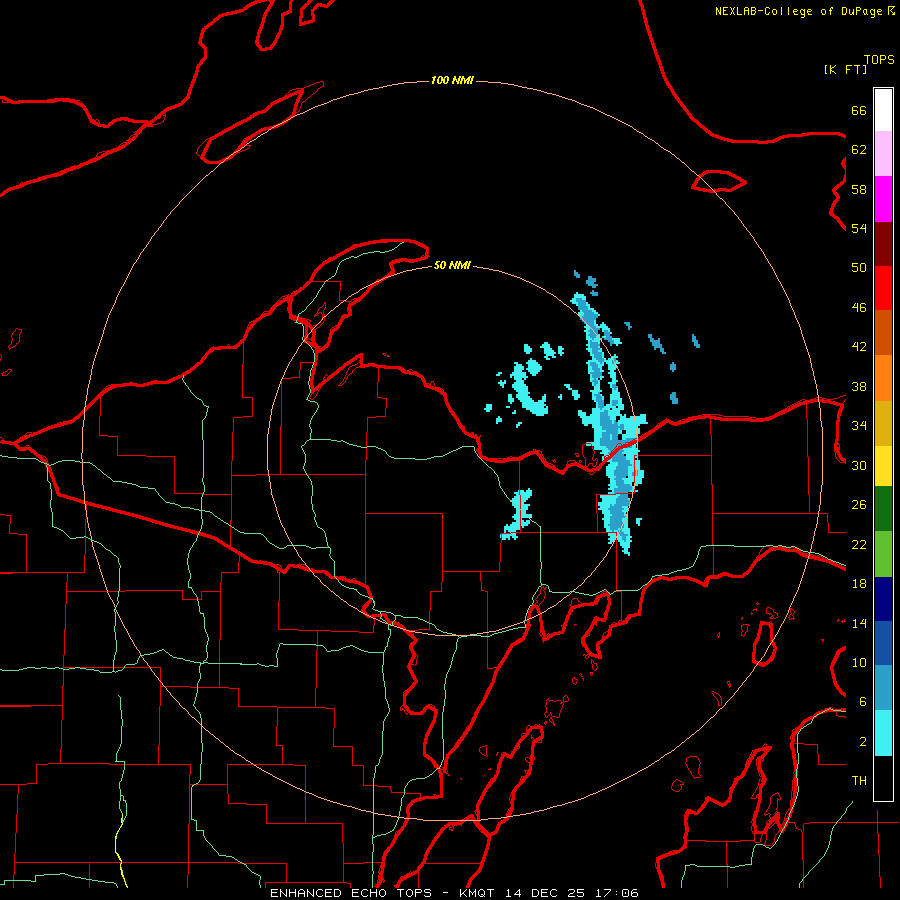Click the [K FT] units label

click(x=845, y=69)
